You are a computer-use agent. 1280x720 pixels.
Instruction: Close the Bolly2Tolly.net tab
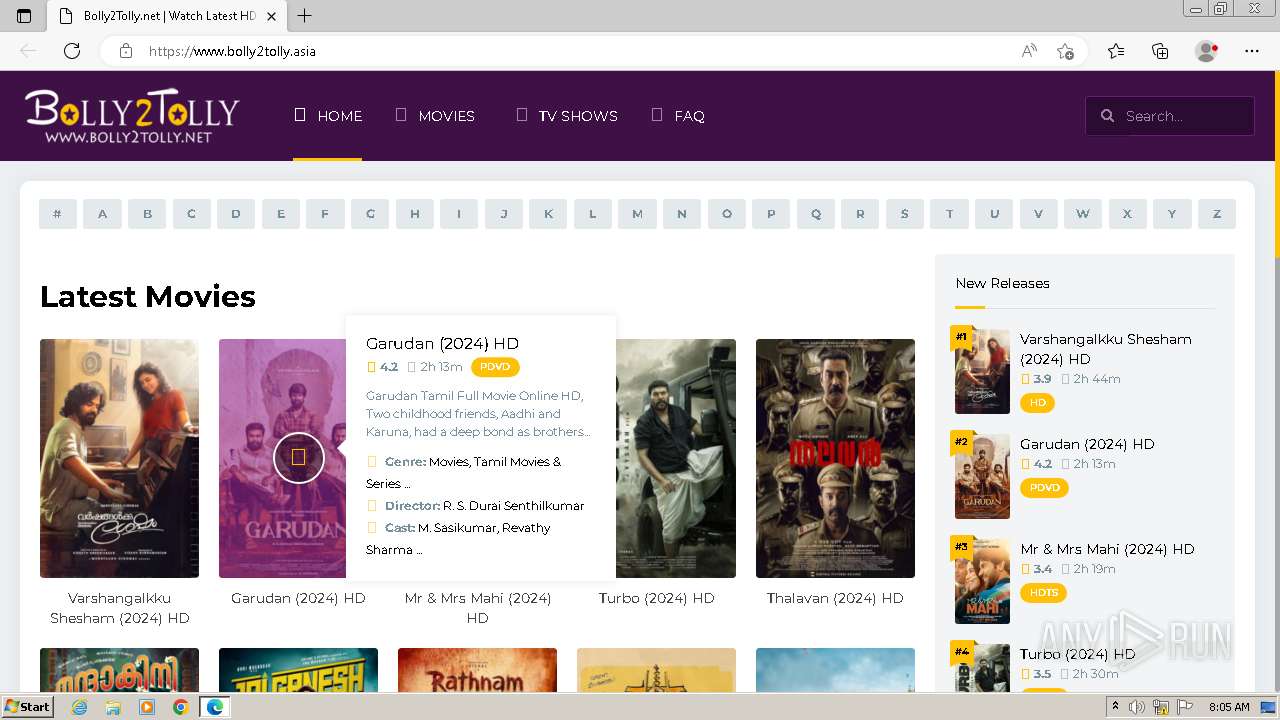click(271, 16)
